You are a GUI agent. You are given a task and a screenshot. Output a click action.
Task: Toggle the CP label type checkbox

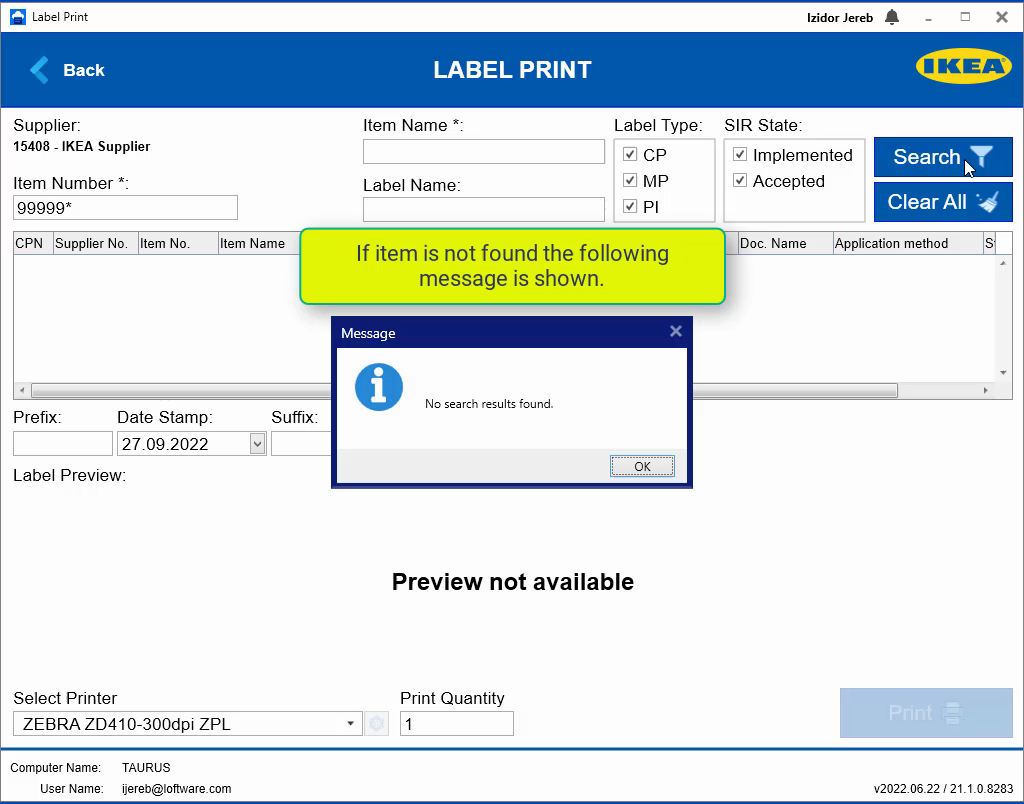point(630,154)
